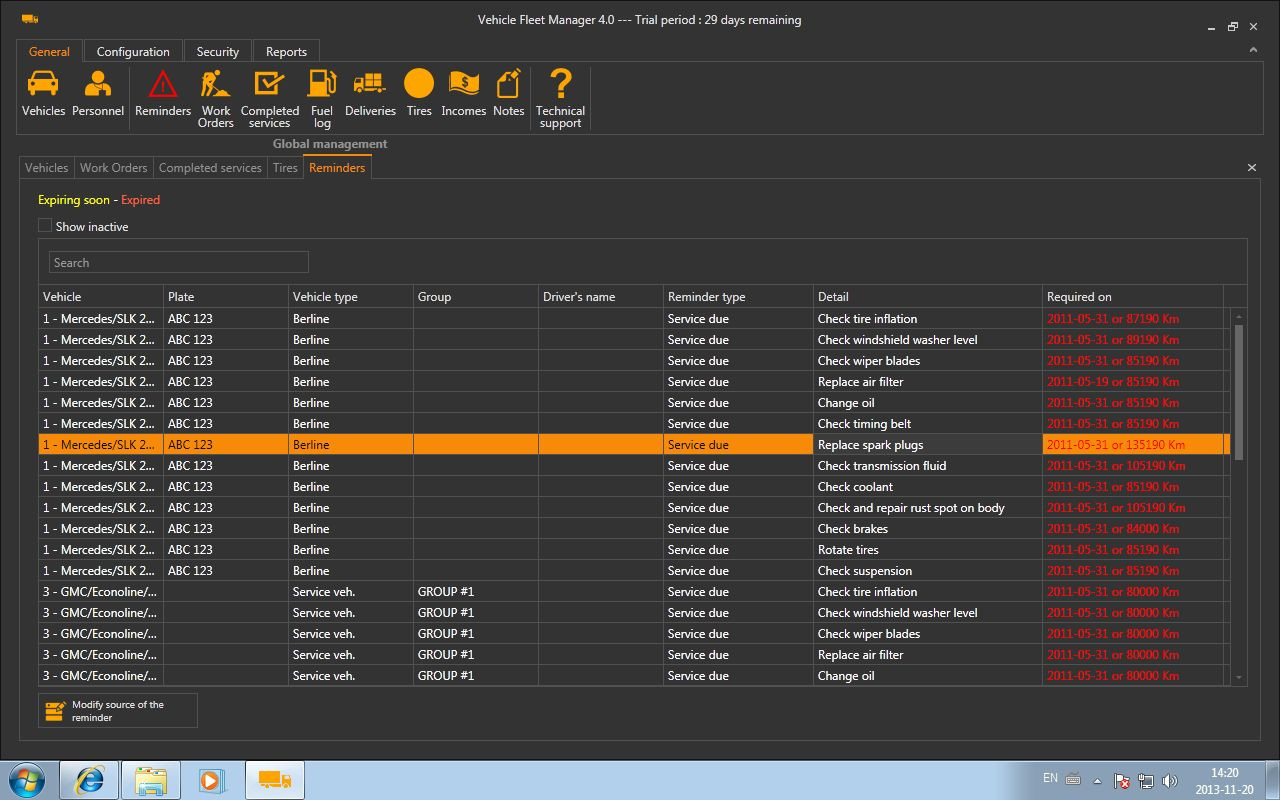Open the Personnel ribbon icon

pyautogui.click(x=98, y=94)
